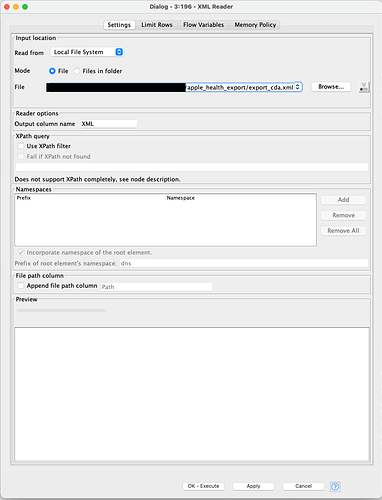Click the OK - Execute button
Screen dimensions: 382x500
pyautogui.click(x=203, y=486)
